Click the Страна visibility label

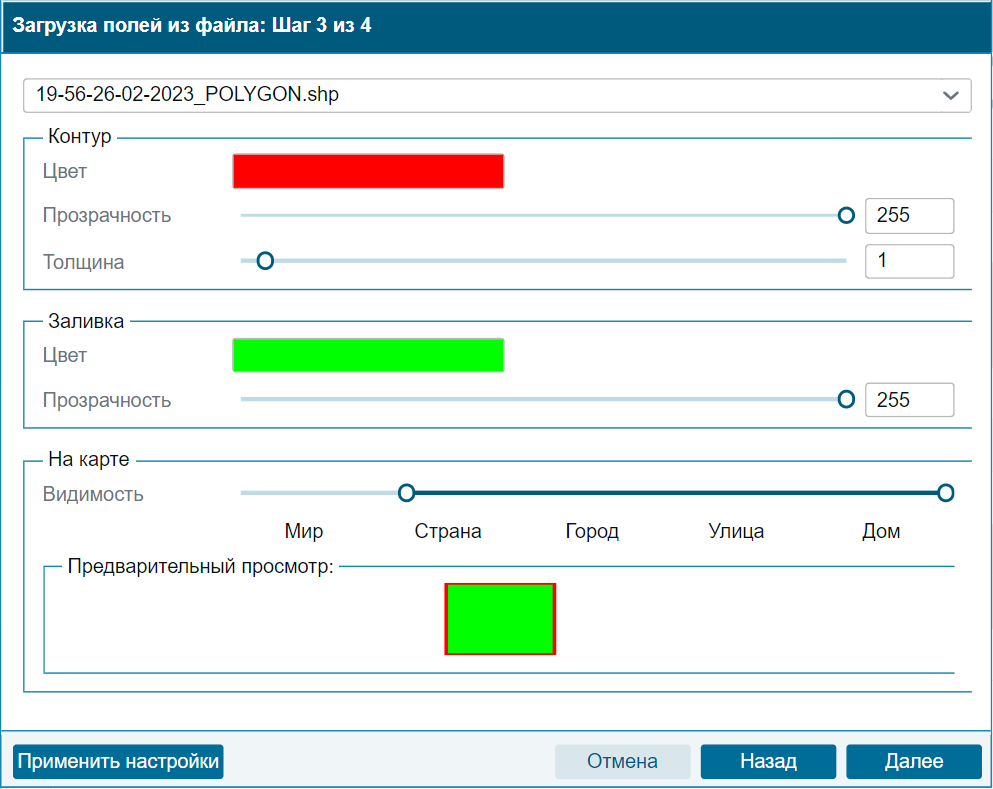coord(448,531)
